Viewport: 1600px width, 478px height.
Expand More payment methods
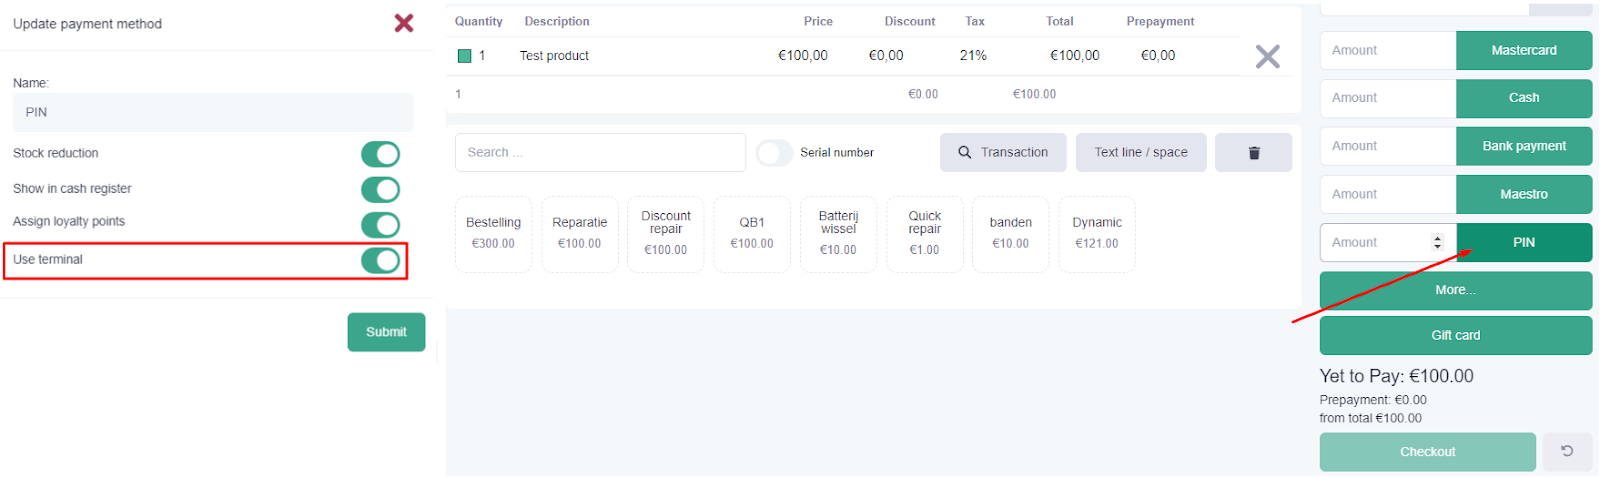click(x=1455, y=290)
